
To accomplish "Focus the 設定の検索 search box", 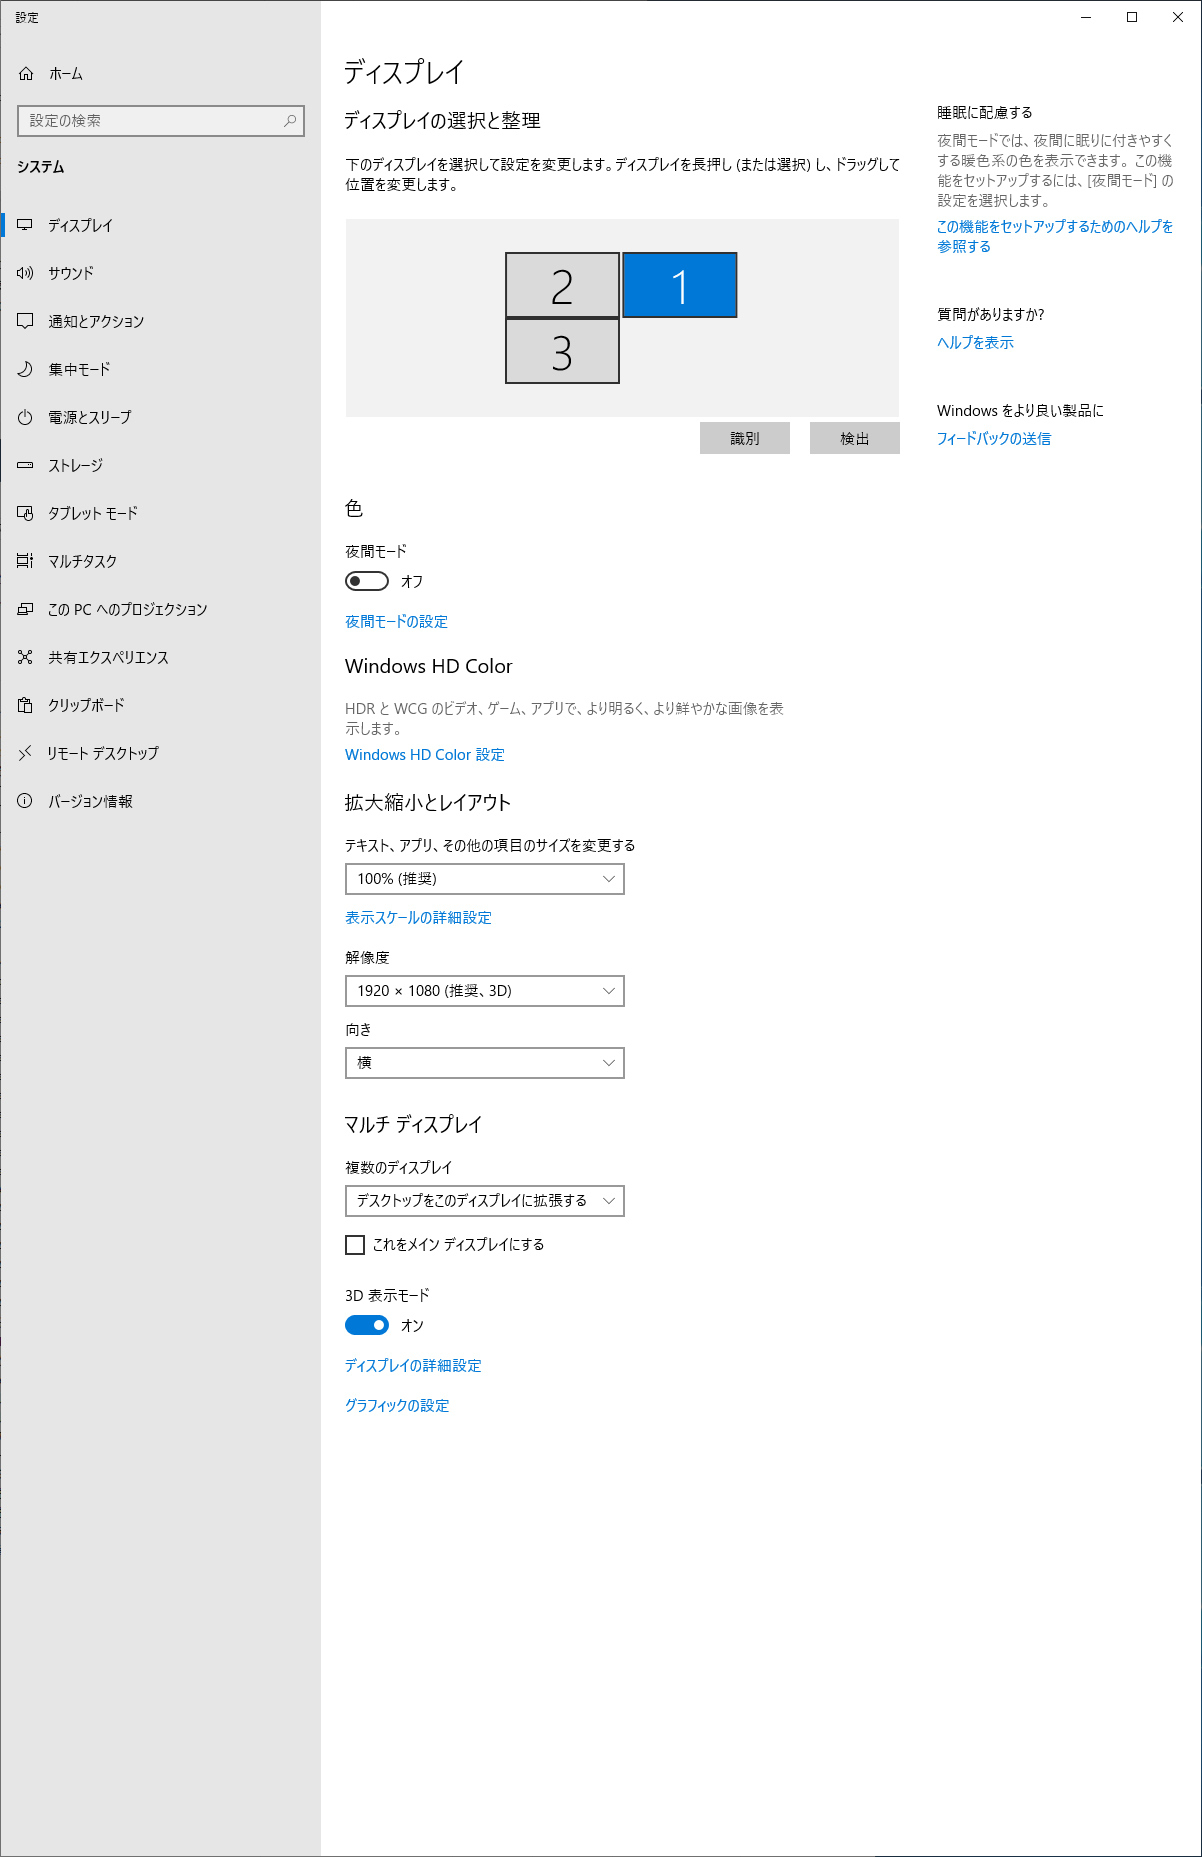I will point(161,121).
